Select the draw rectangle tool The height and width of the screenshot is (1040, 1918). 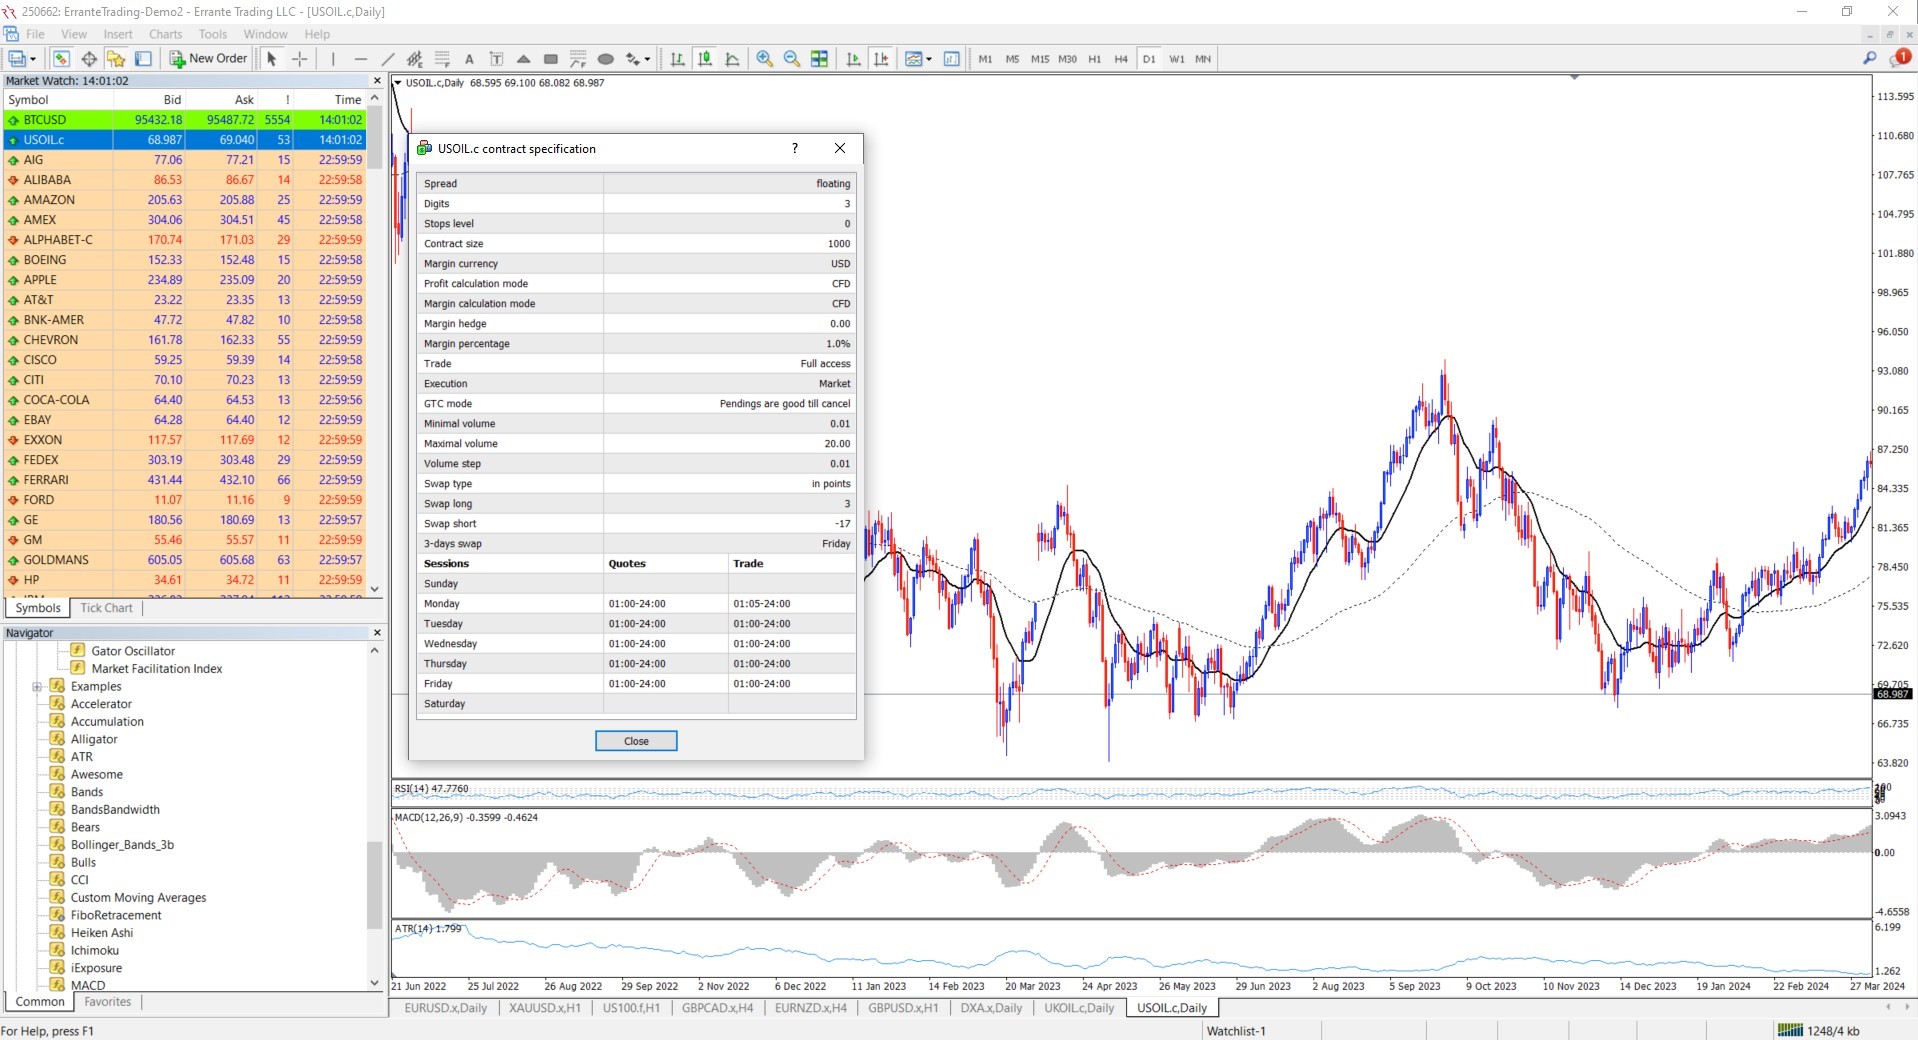point(550,59)
